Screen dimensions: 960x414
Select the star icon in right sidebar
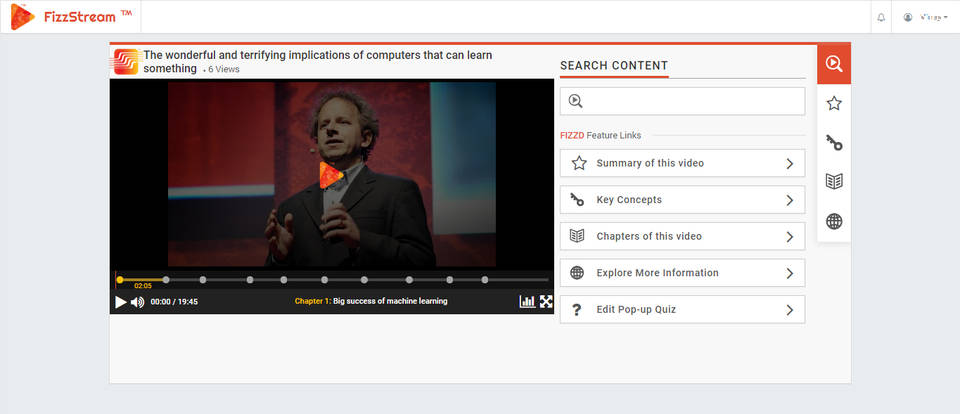[834, 103]
